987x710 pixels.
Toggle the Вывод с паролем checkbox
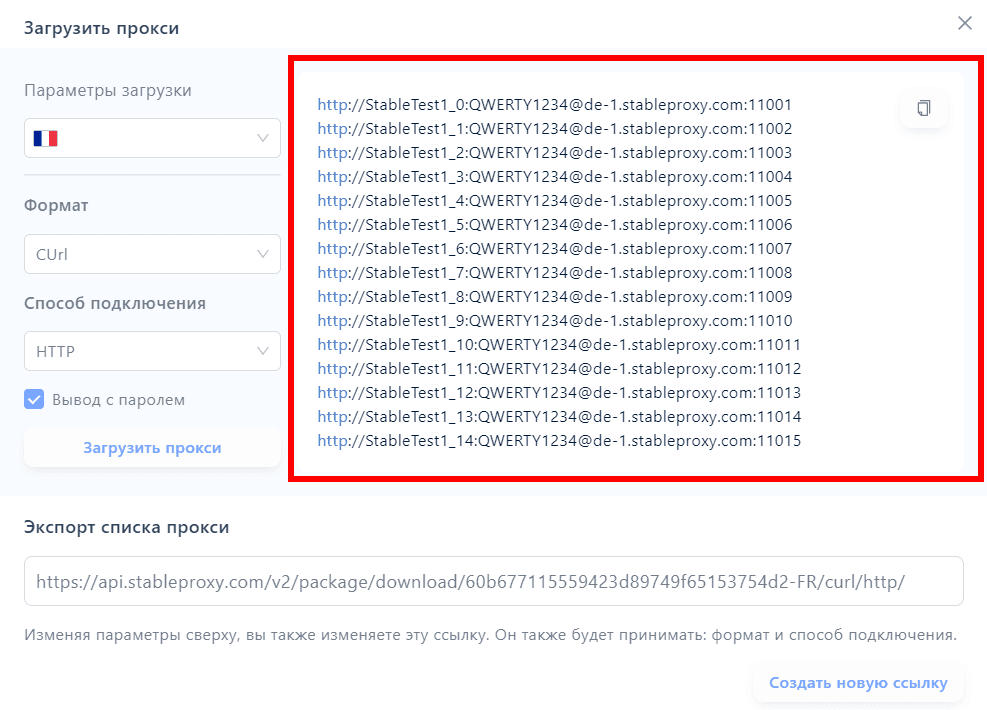tap(33, 399)
